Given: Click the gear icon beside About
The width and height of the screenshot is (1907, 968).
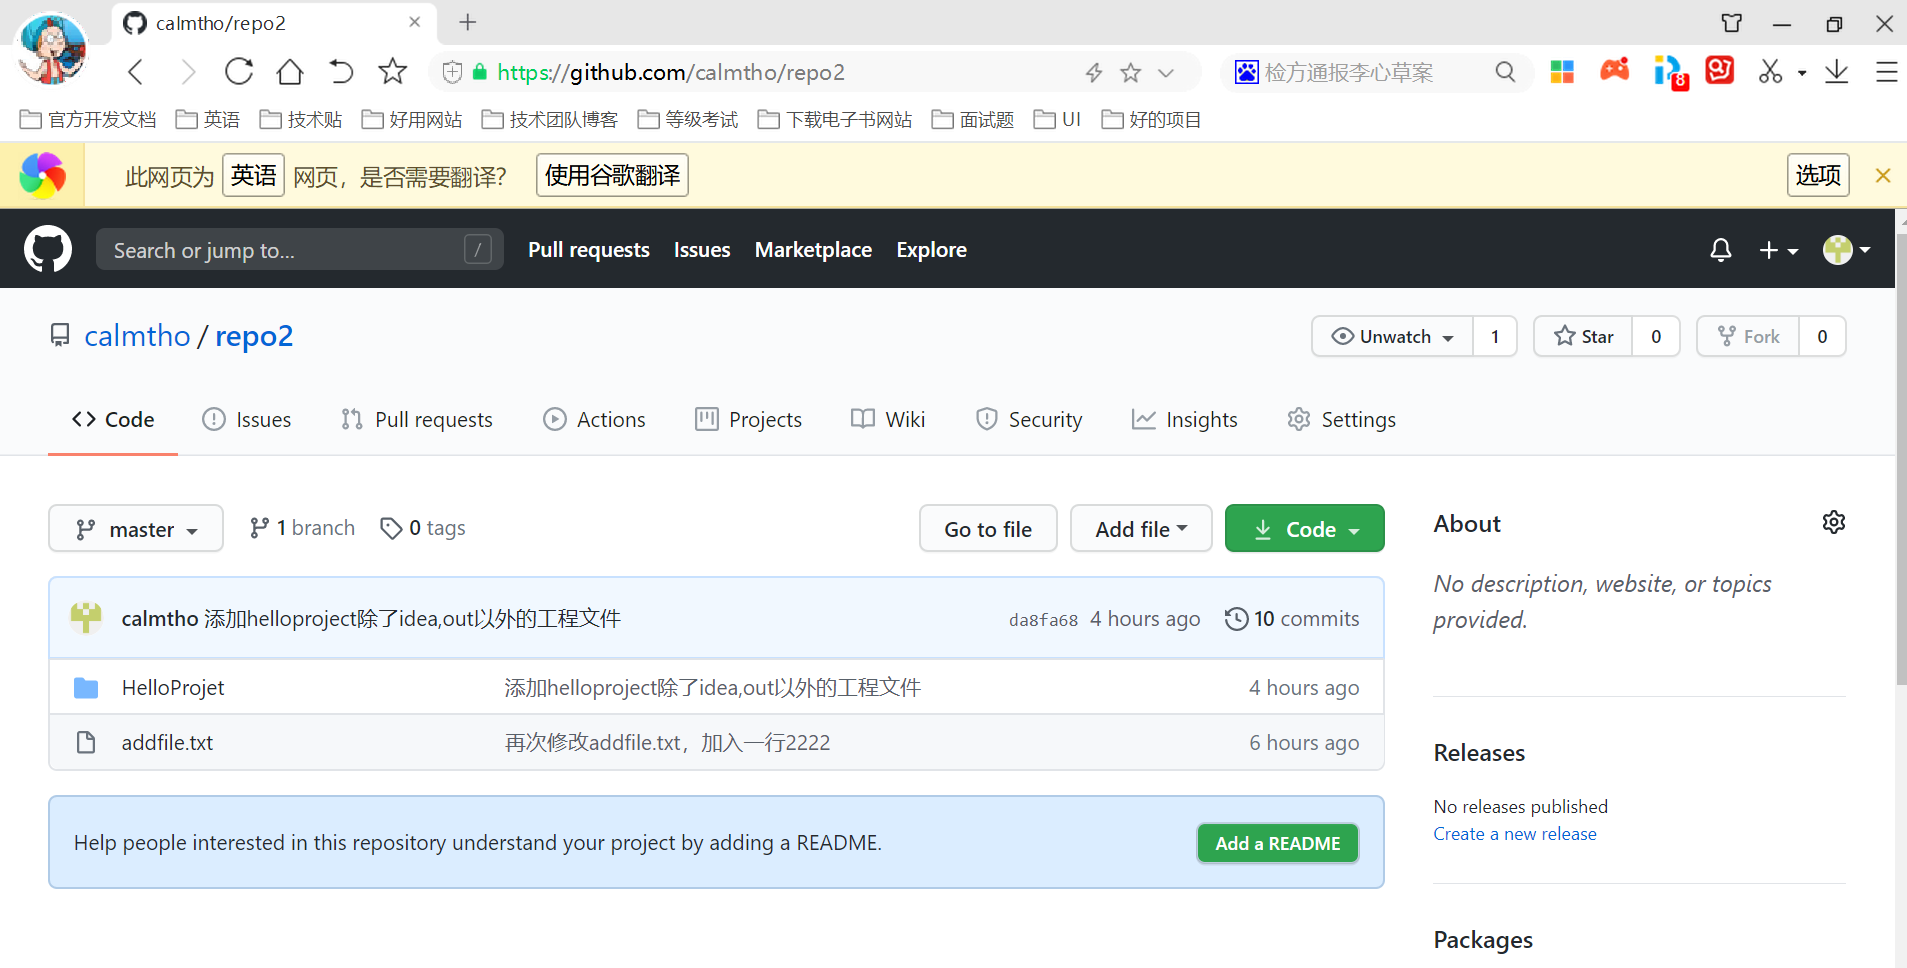Looking at the screenshot, I should point(1833,521).
